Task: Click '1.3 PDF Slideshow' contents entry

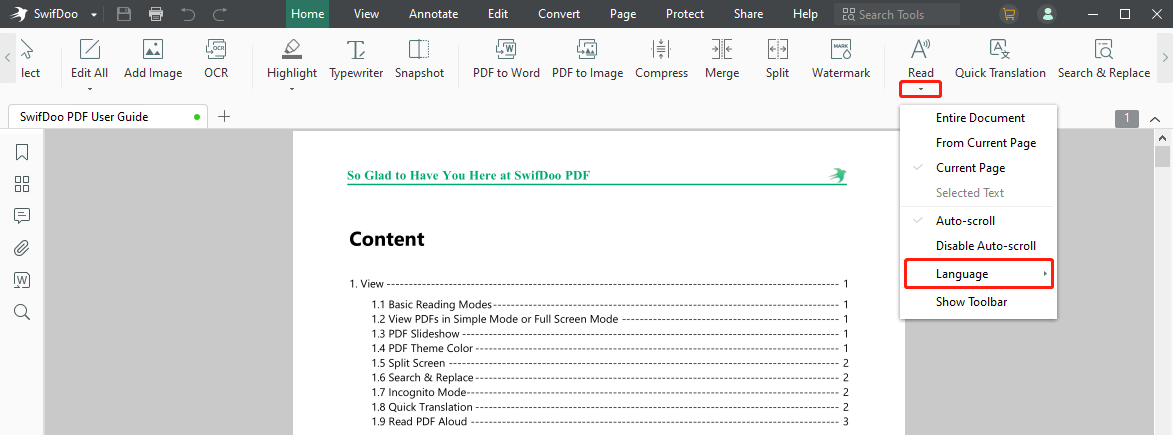Action: point(610,334)
